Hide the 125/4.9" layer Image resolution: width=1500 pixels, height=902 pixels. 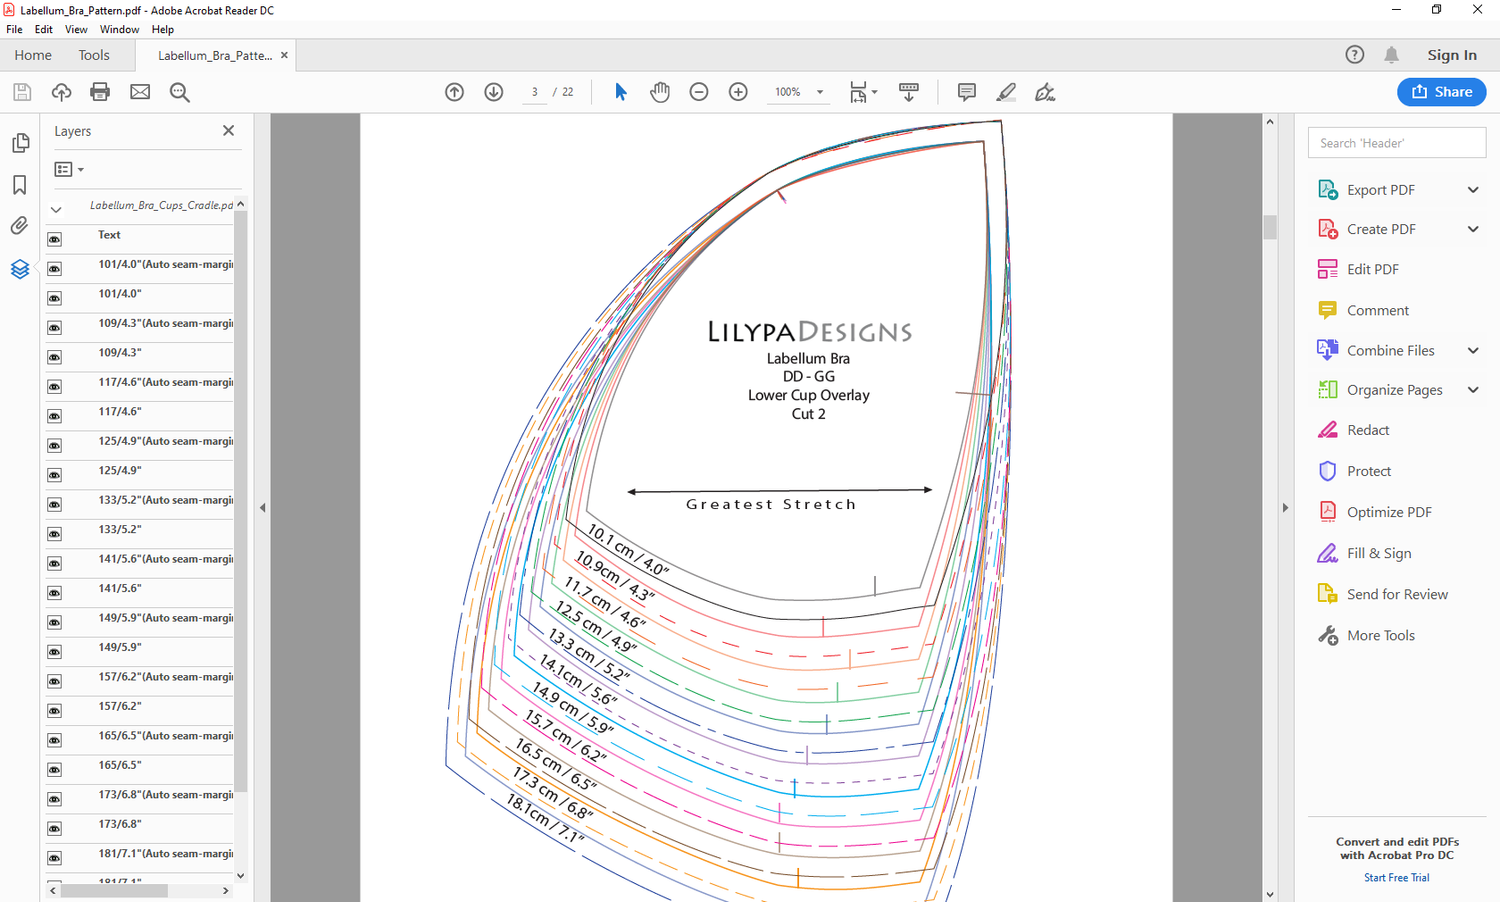[54, 474]
